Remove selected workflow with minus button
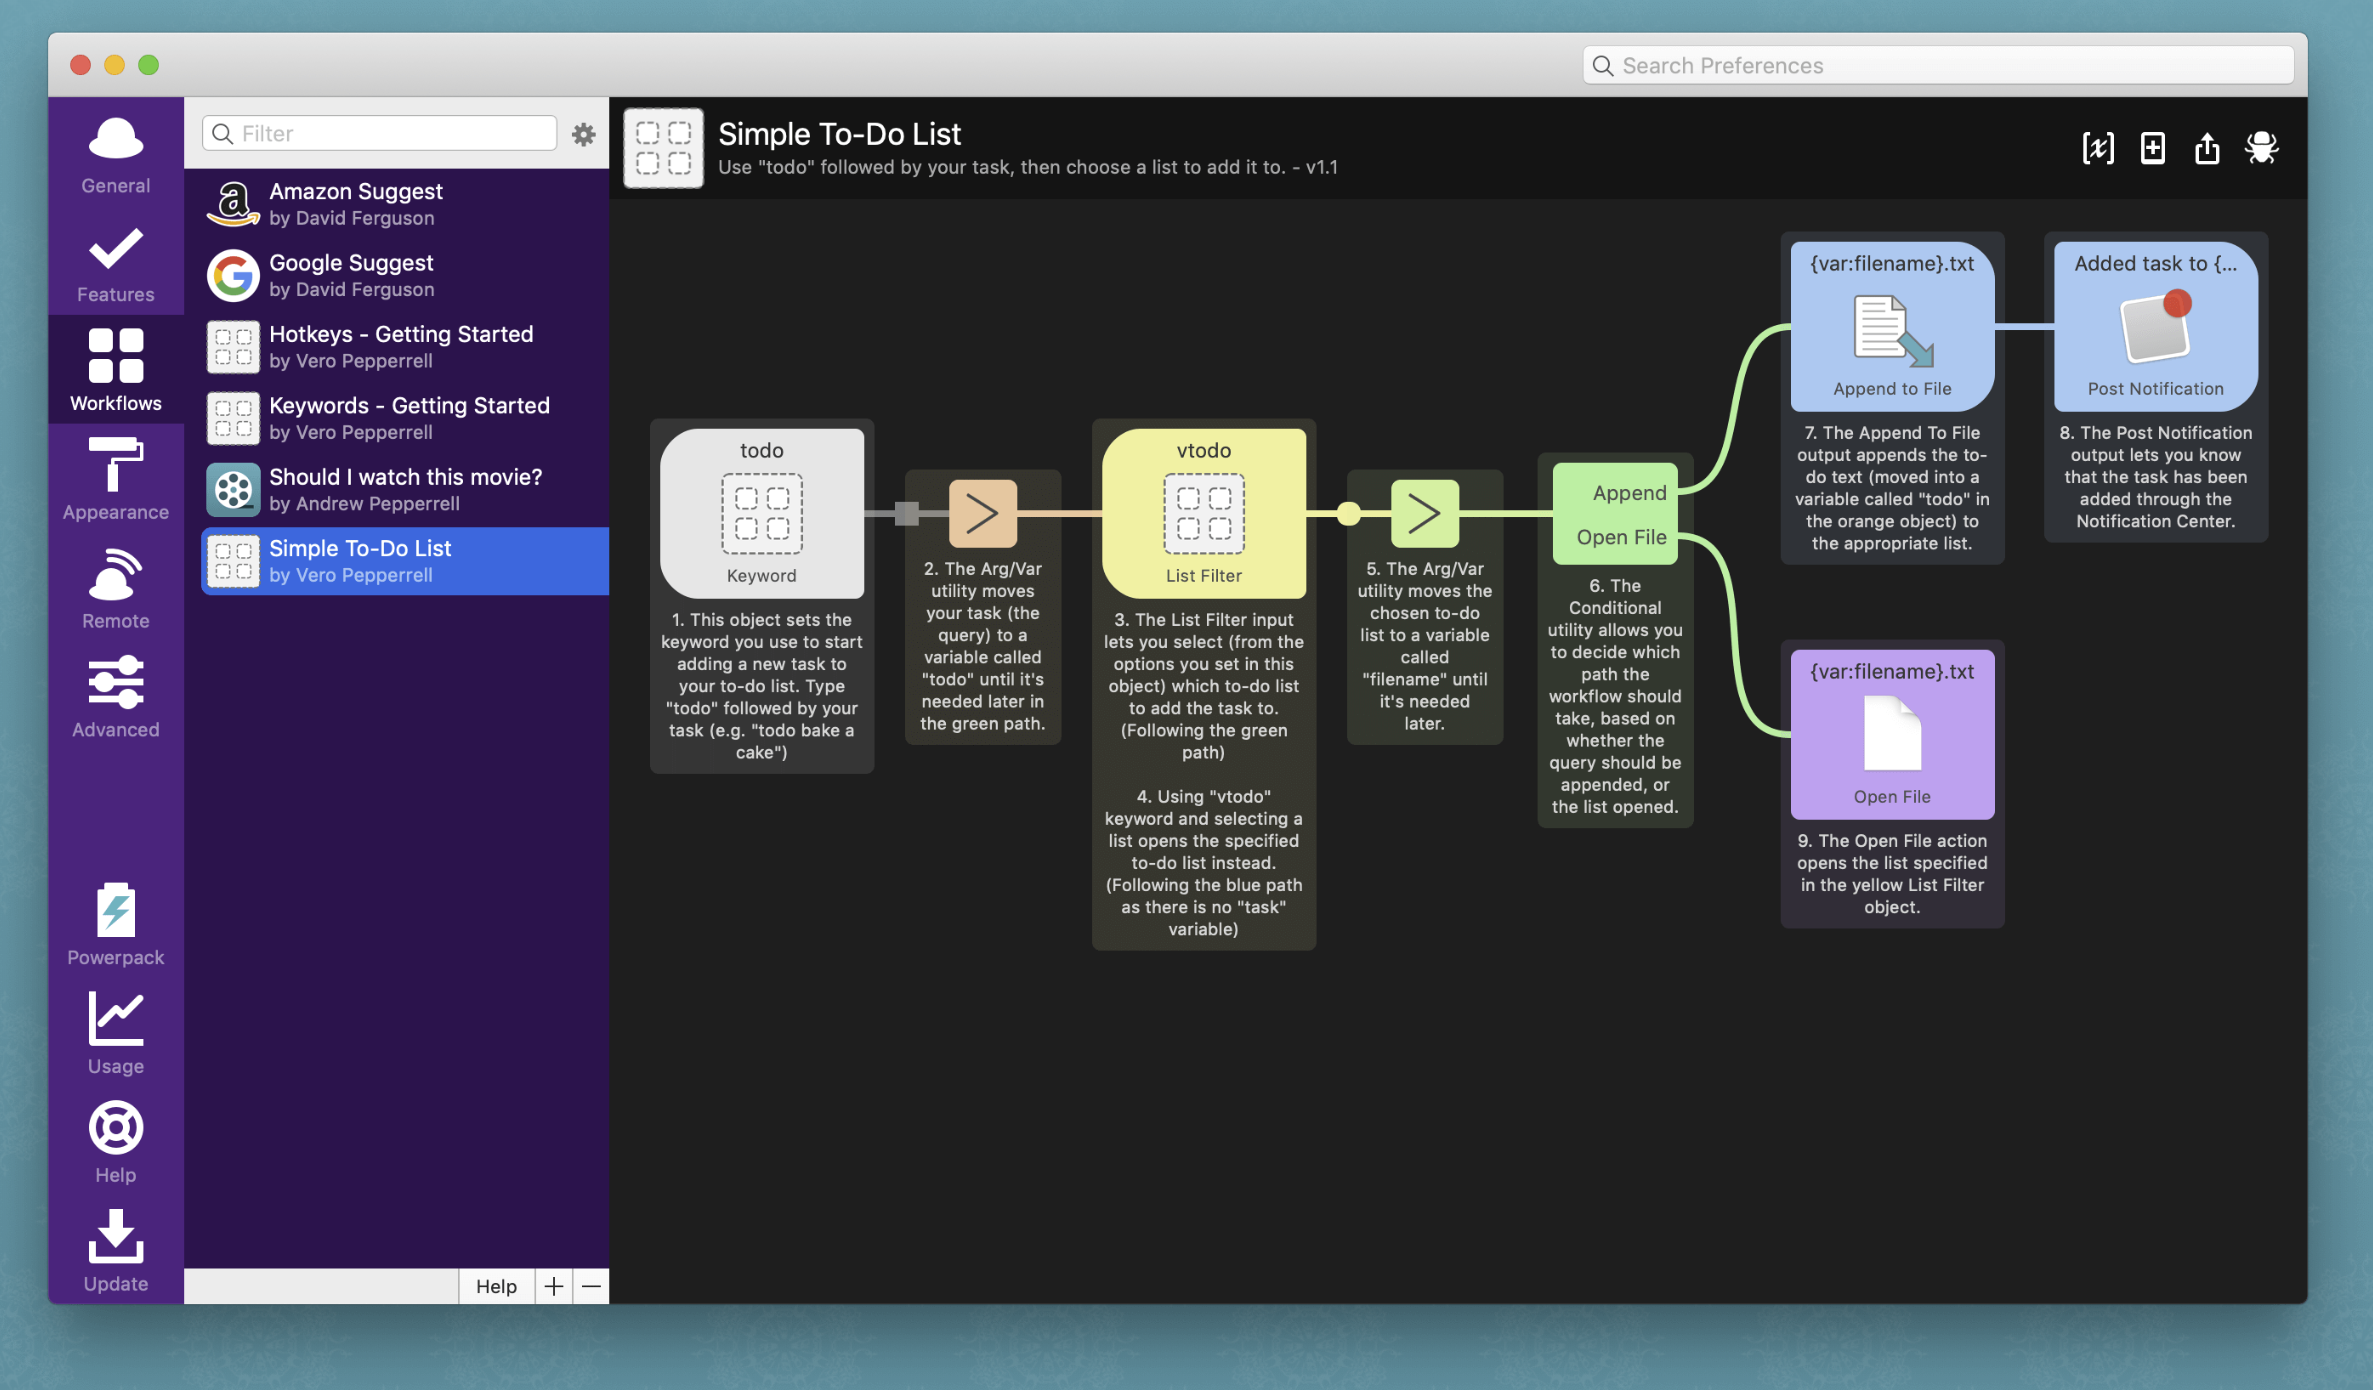Viewport: 2373px width, 1390px height. (591, 1286)
